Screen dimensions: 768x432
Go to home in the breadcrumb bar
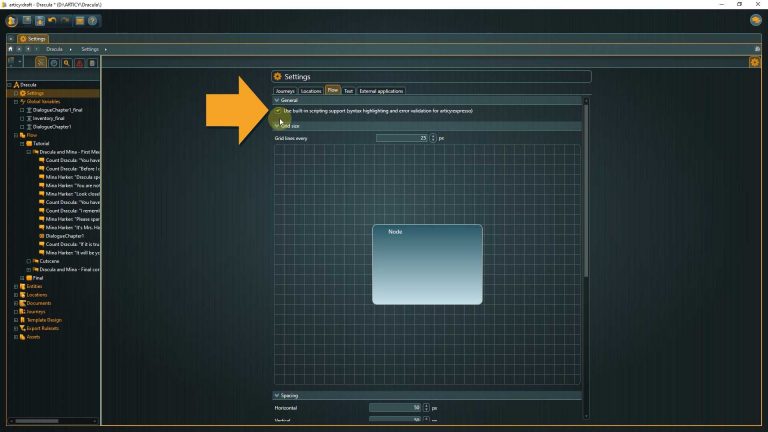[x=10, y=49]
